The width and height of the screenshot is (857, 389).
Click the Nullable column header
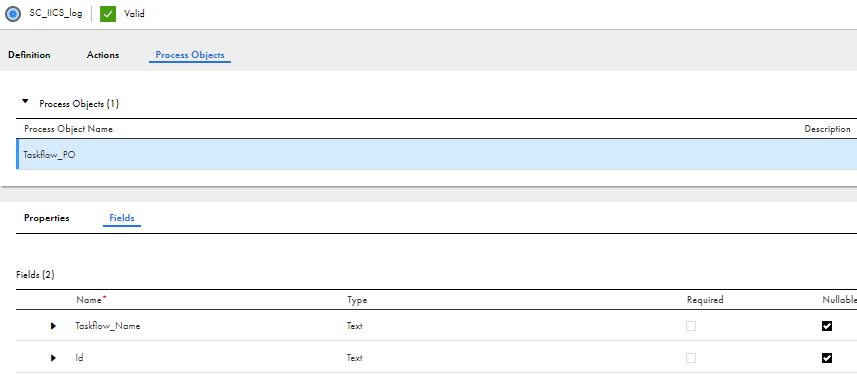[840, 300]
